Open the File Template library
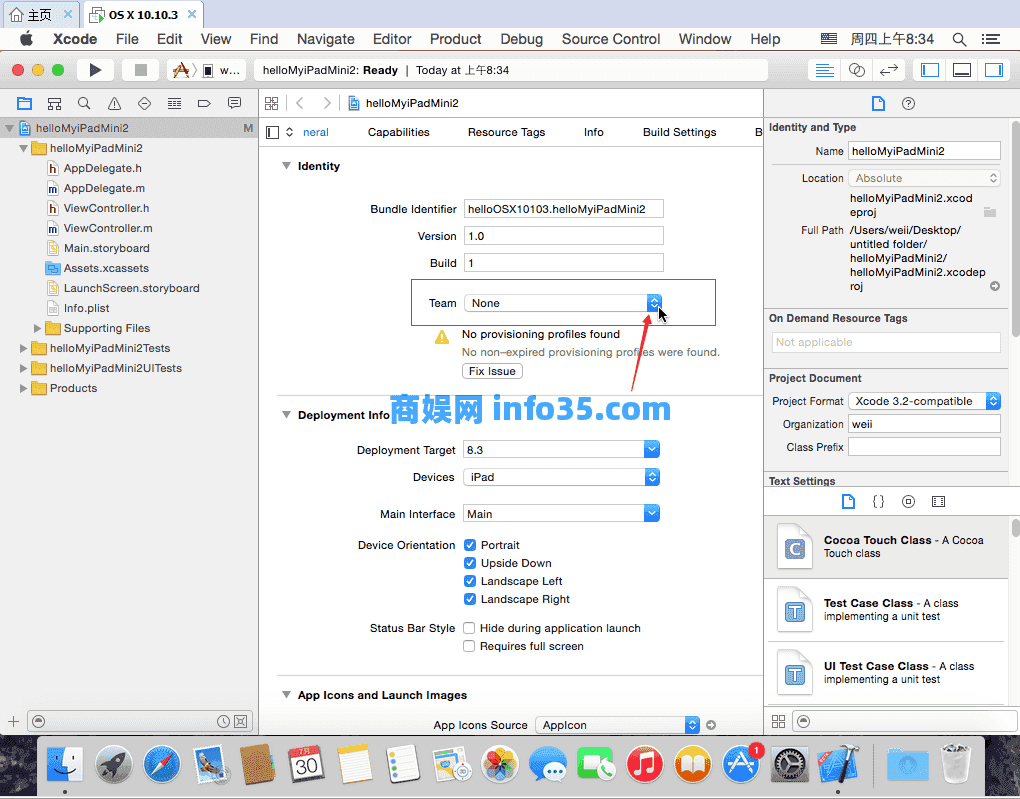The height and width of the screenshot is (799, 1020). click(848, 502)
